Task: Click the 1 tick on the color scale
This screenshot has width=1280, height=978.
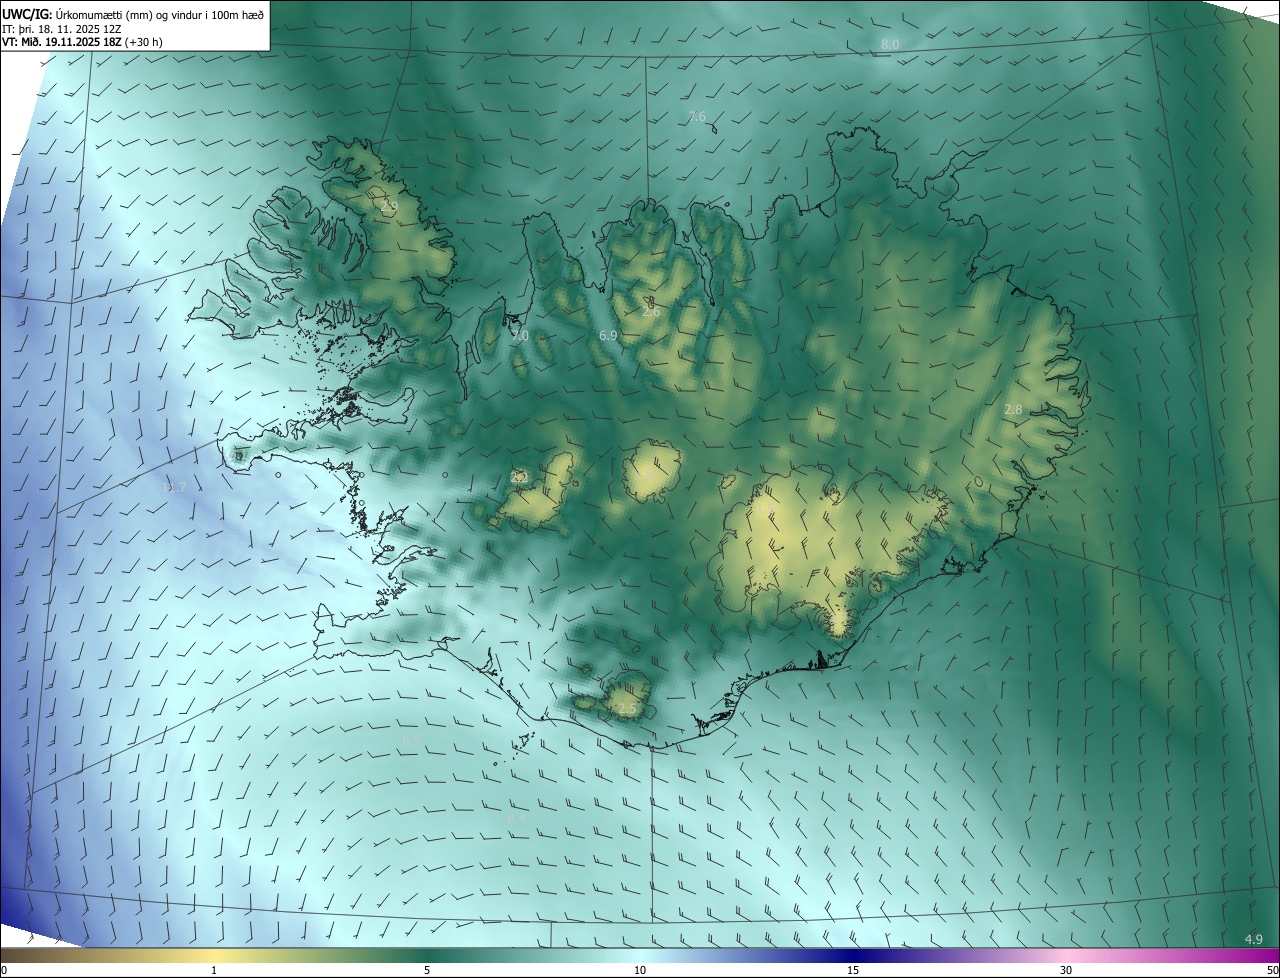Action: 214,970
